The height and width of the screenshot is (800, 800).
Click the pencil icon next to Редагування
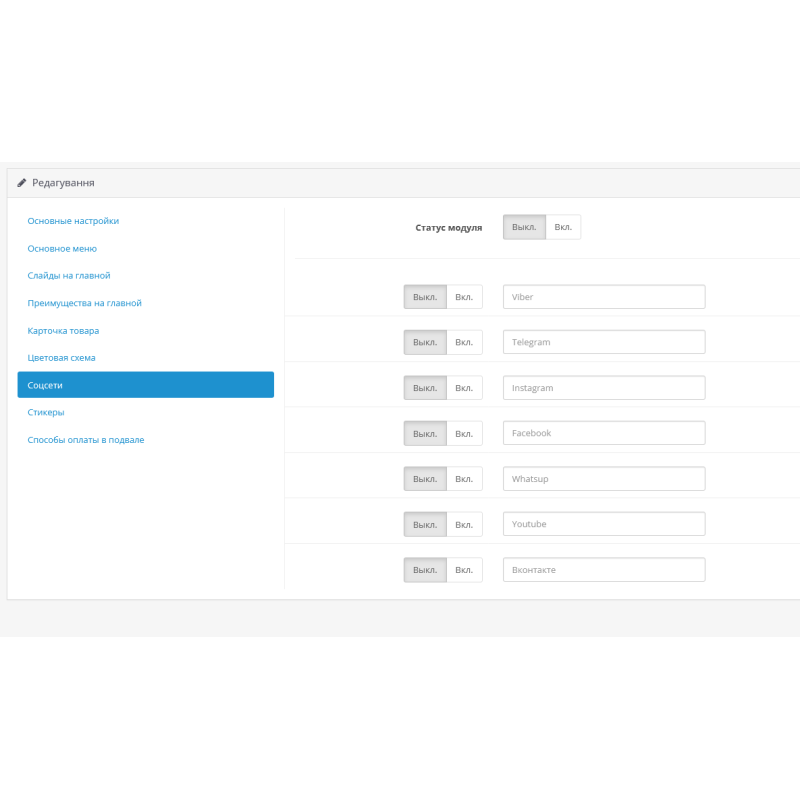pos(21,182)
